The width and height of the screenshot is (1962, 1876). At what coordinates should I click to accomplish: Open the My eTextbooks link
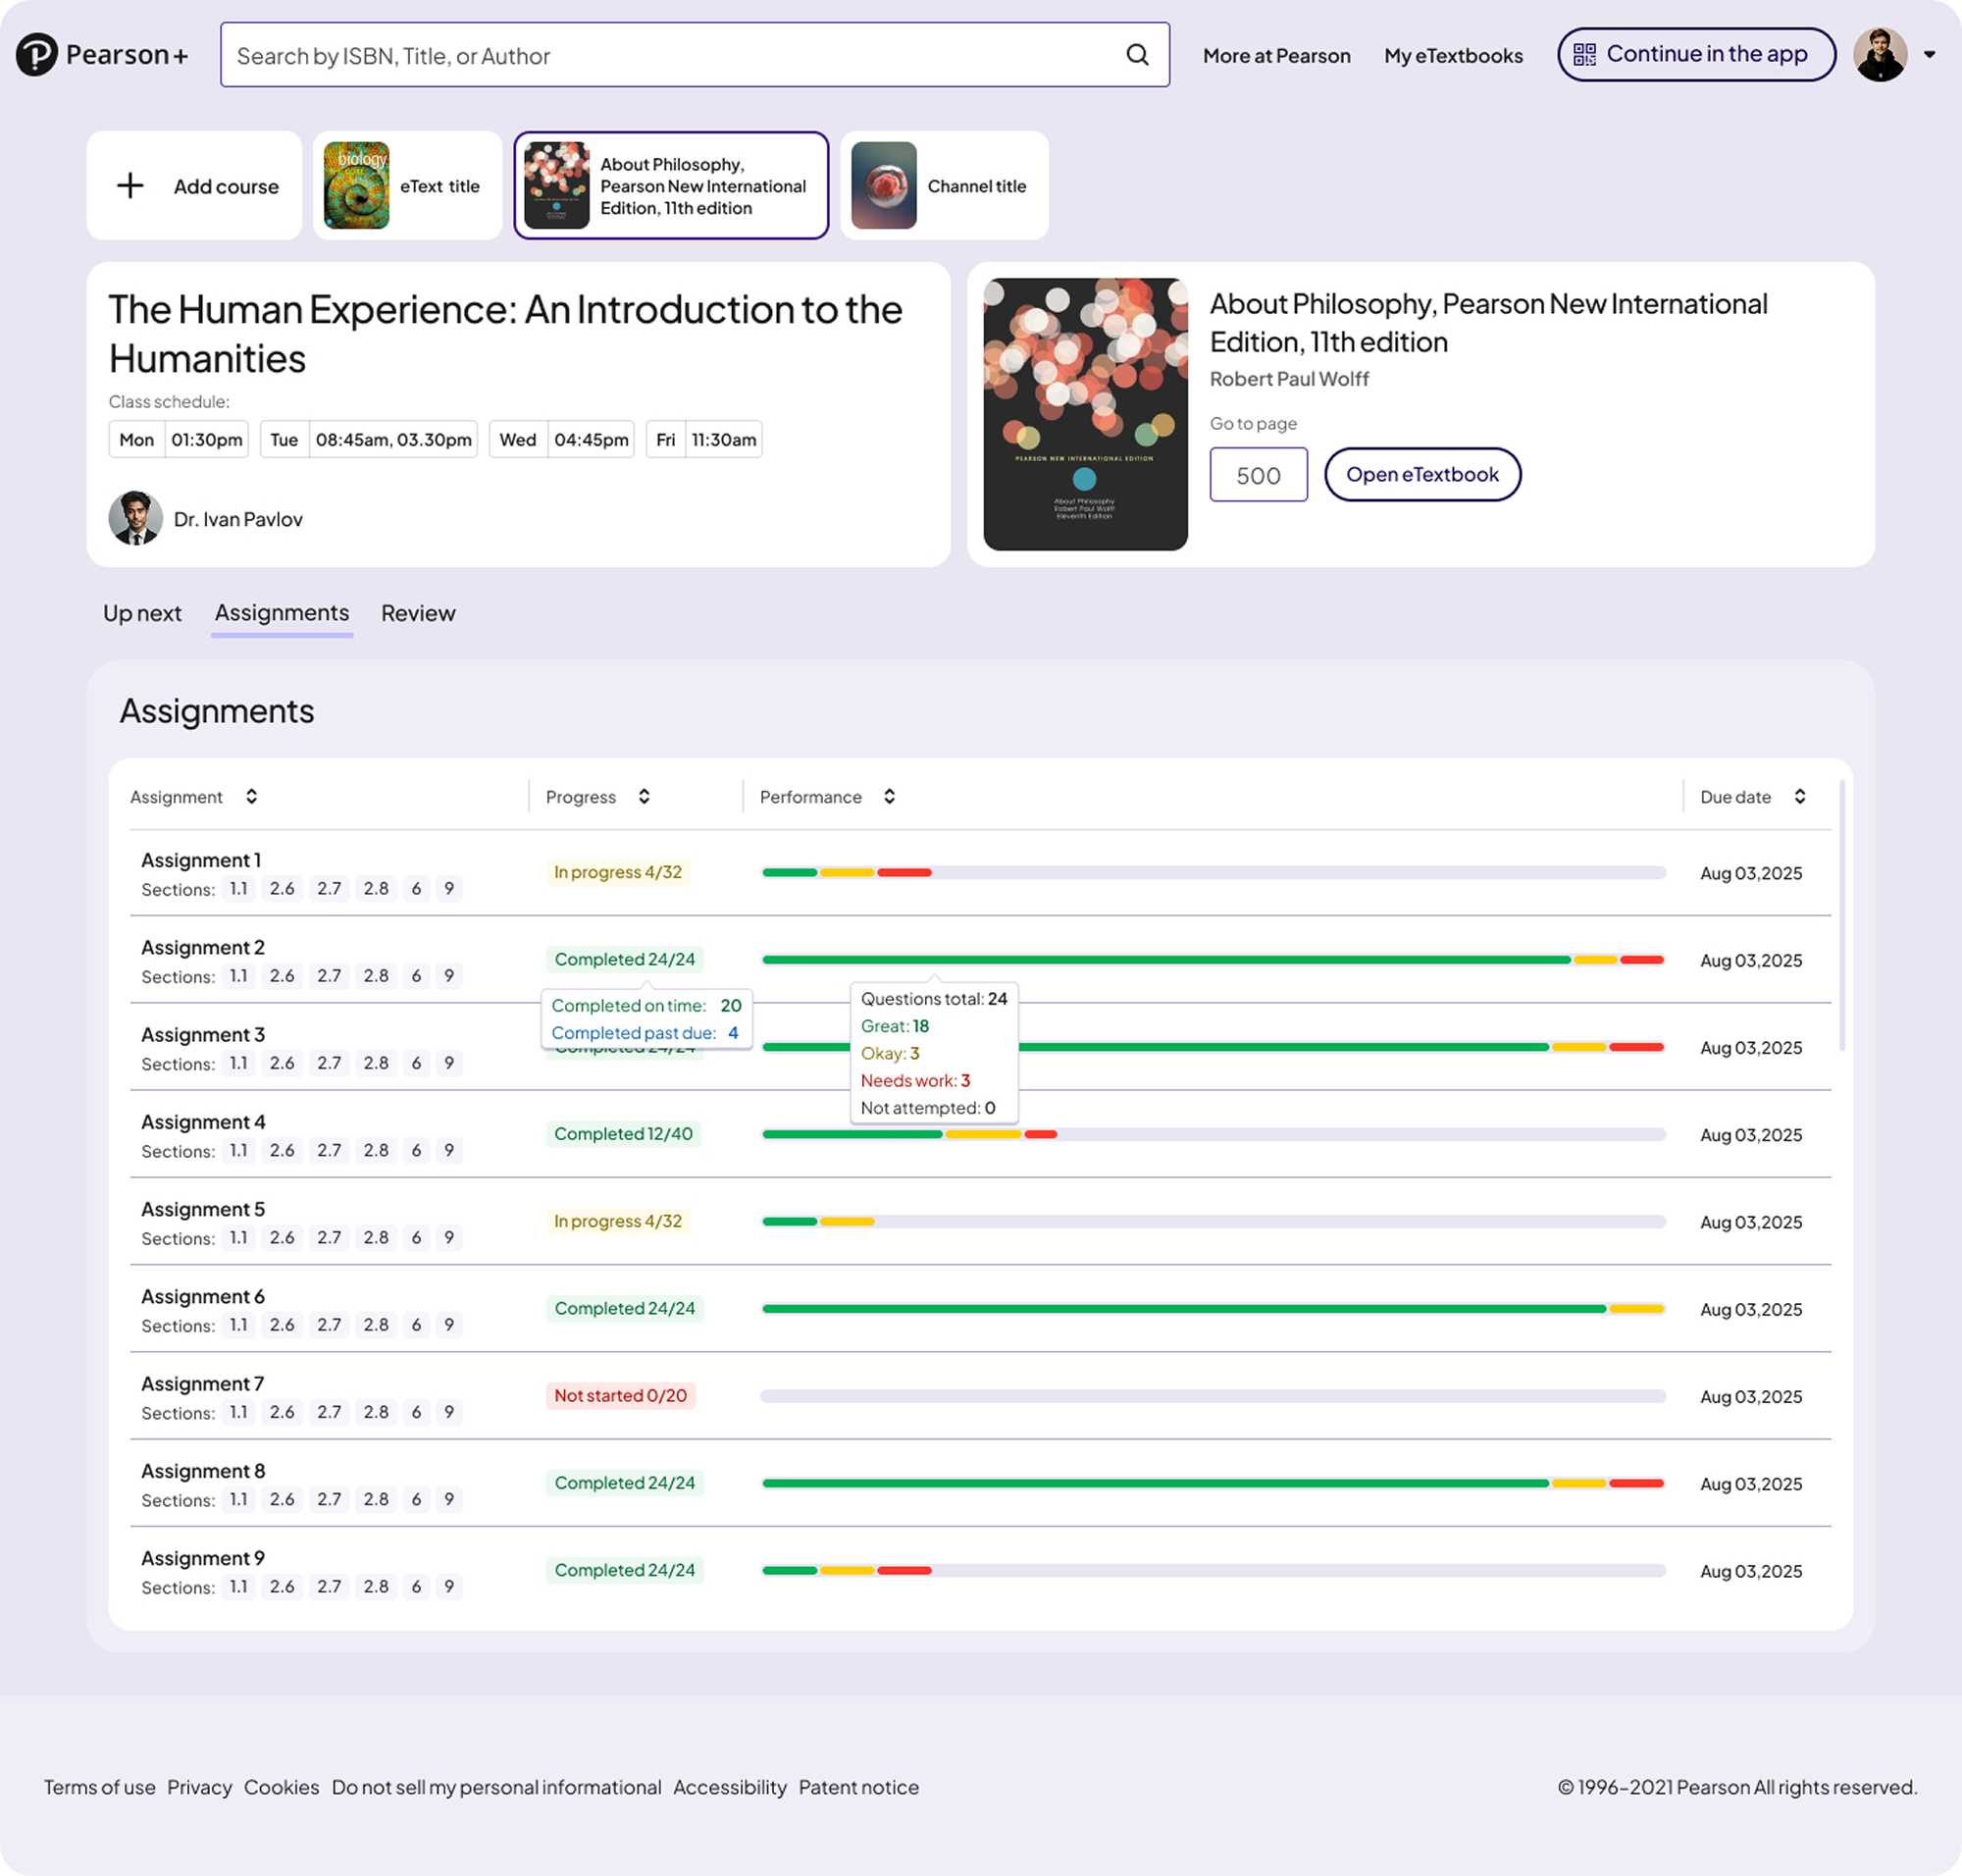[x=1453, y=56]
